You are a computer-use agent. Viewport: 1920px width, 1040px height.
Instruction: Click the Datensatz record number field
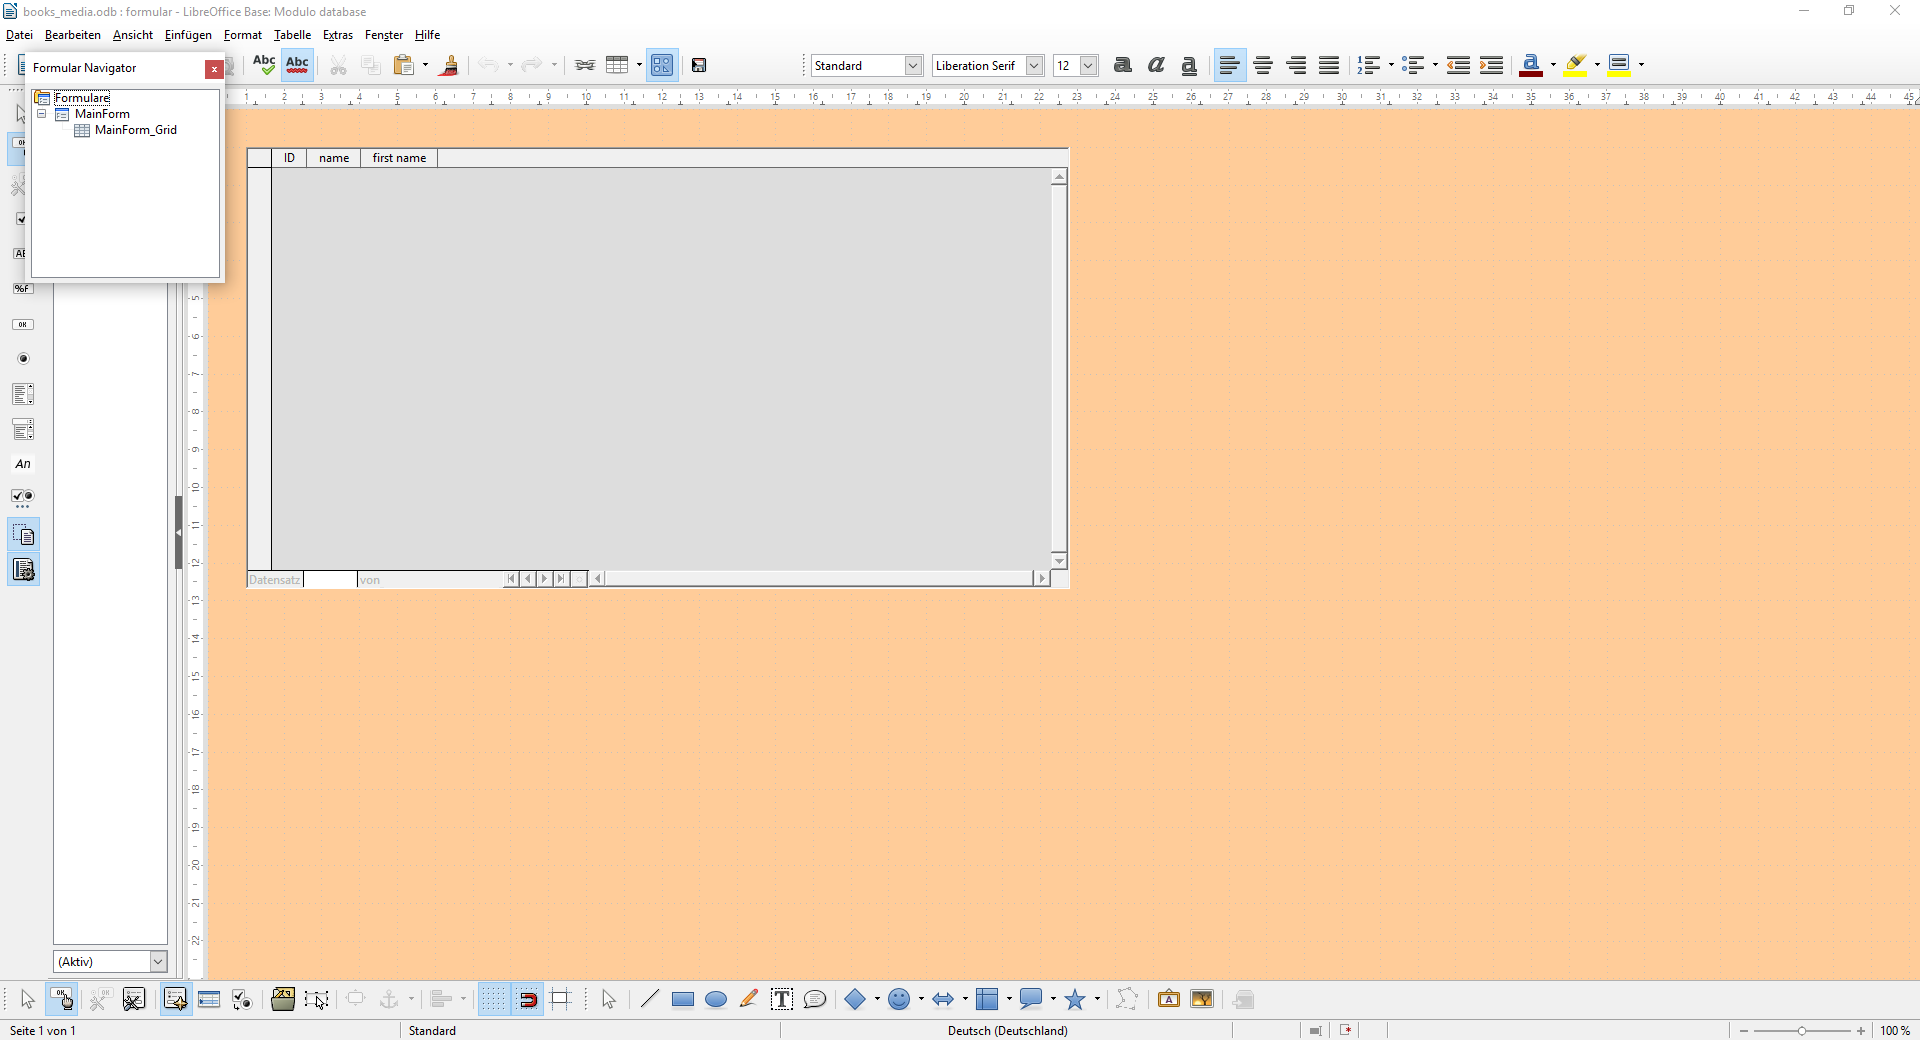click(330, 580)
